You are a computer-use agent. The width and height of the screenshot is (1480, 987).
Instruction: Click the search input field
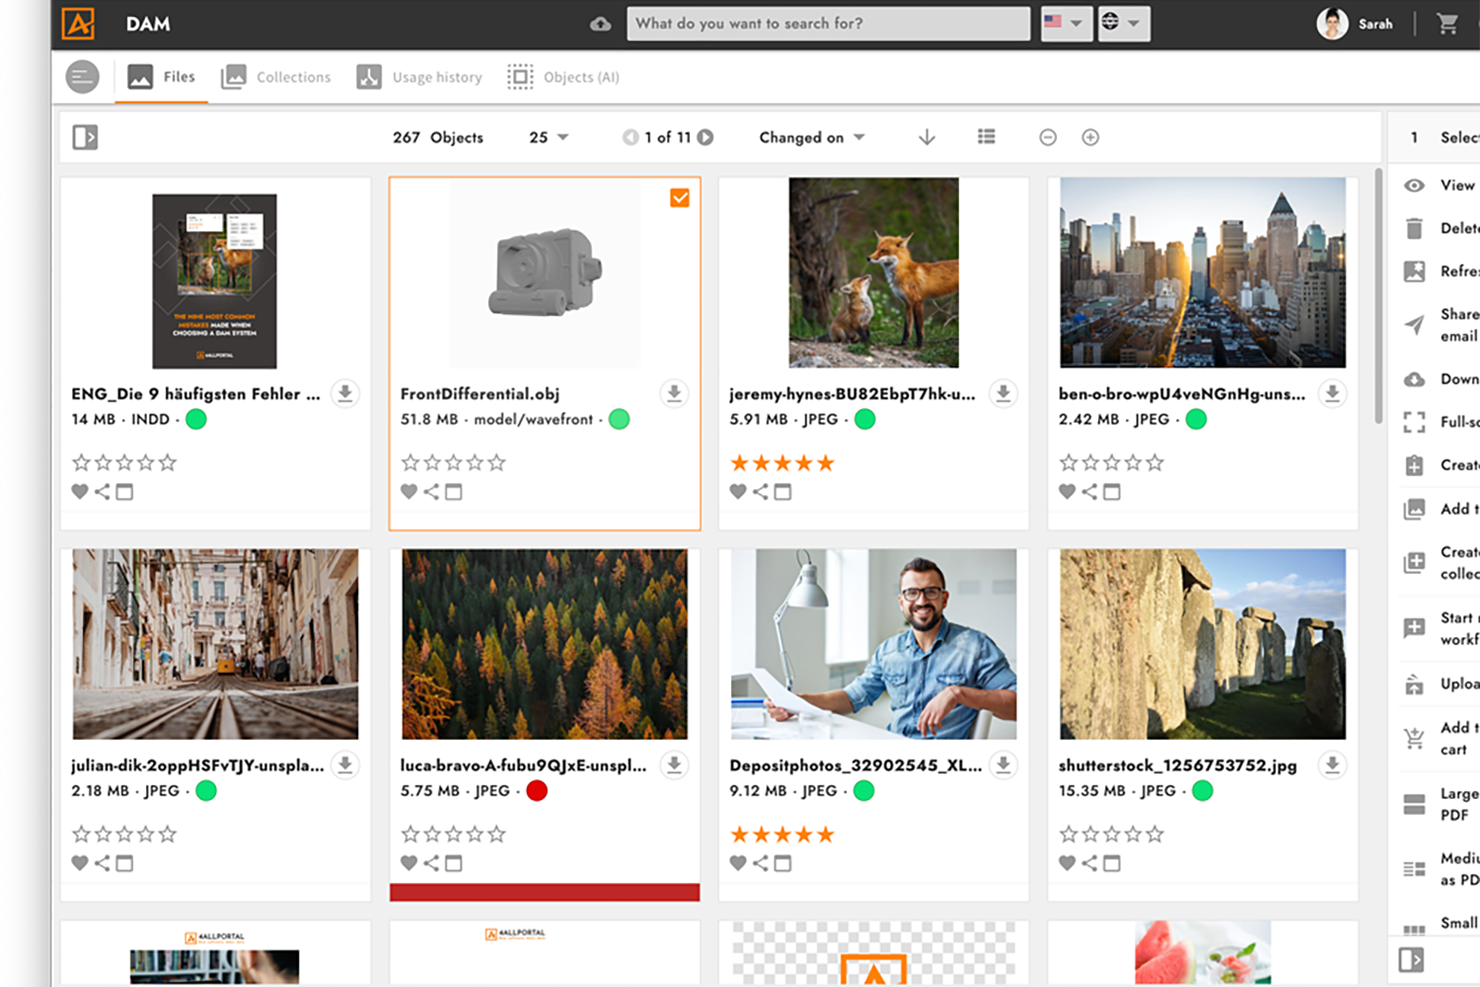pos(827,23)
